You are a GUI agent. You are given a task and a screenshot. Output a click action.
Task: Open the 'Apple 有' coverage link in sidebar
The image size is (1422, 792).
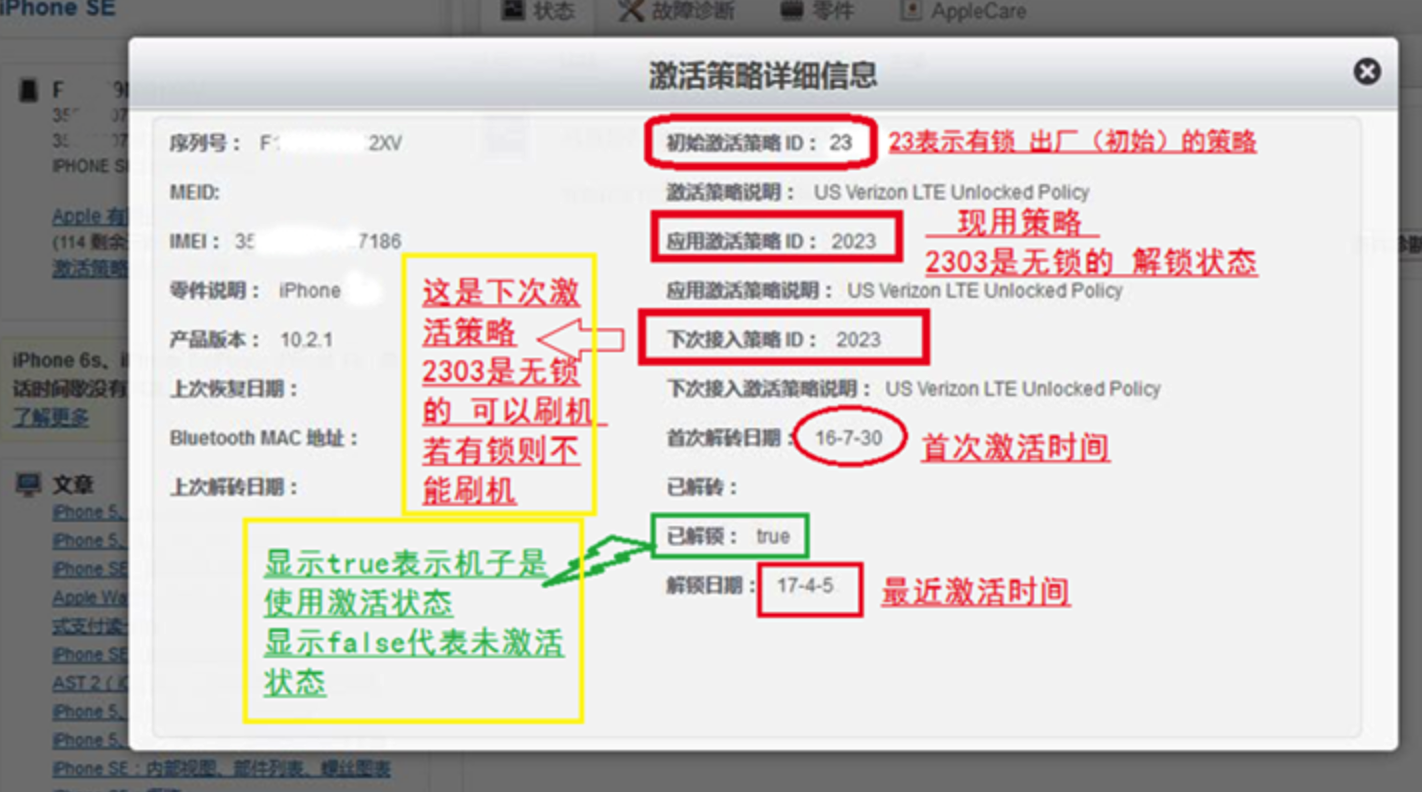(x=90, y=216)
